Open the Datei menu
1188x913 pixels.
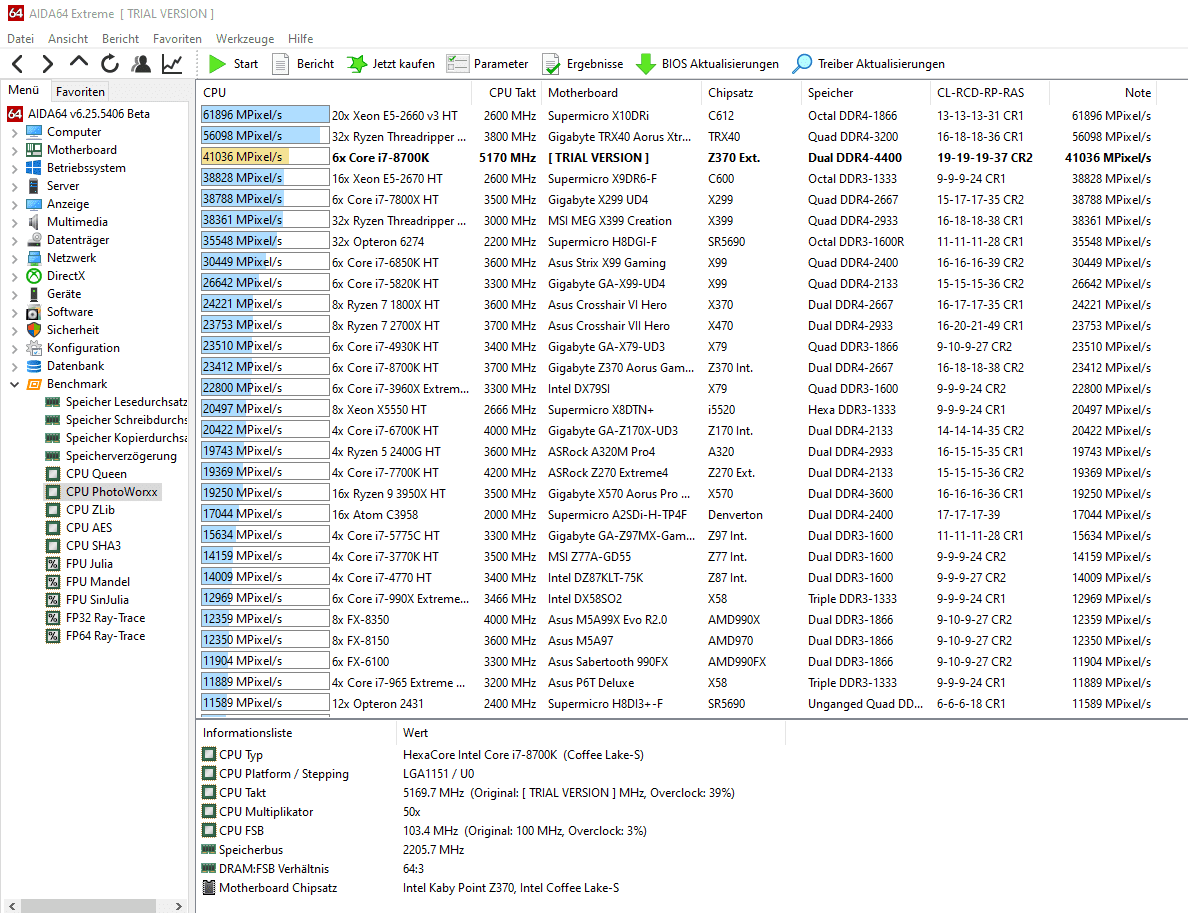tap(20, 39)
